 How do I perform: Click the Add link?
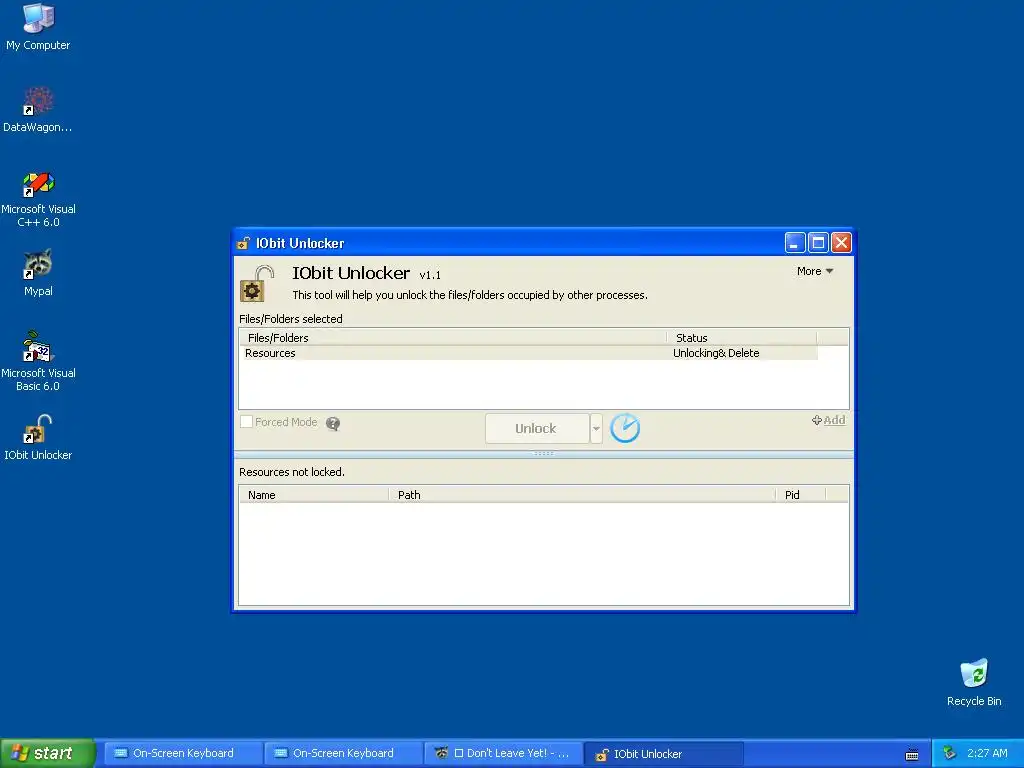[x=828, y=420]
